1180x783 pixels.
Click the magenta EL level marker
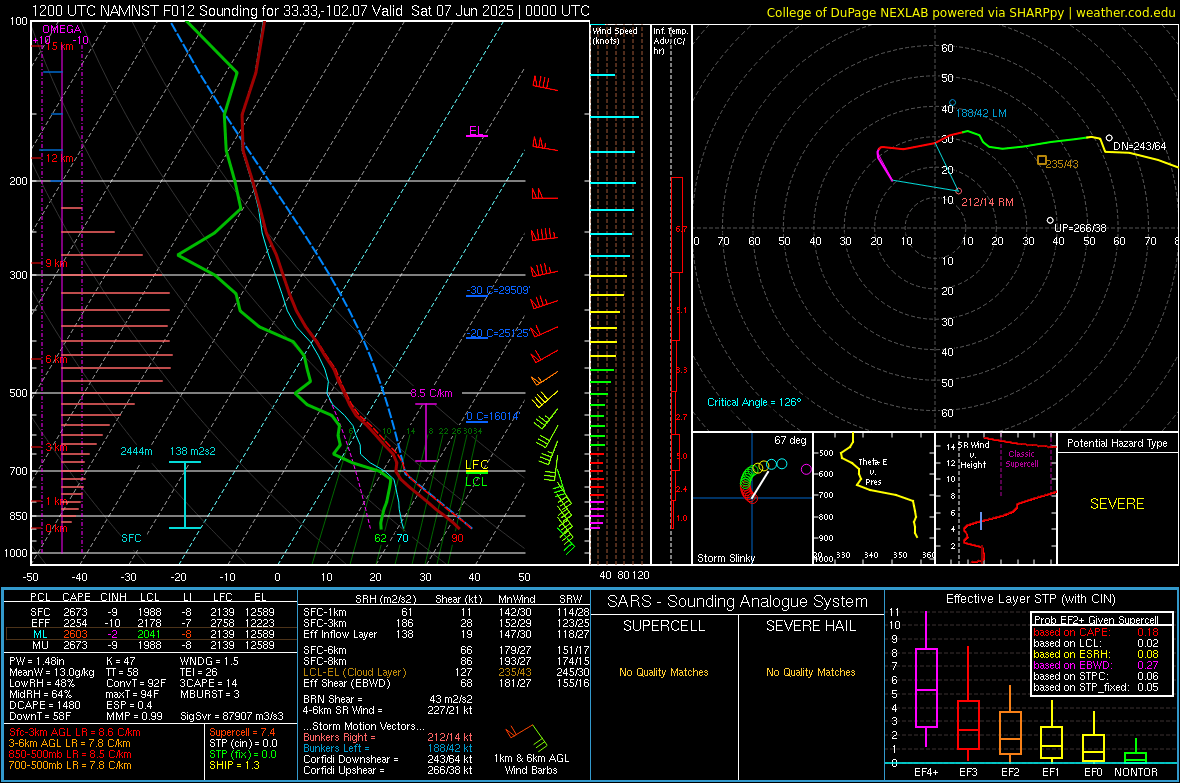click(x=476, y=132)
